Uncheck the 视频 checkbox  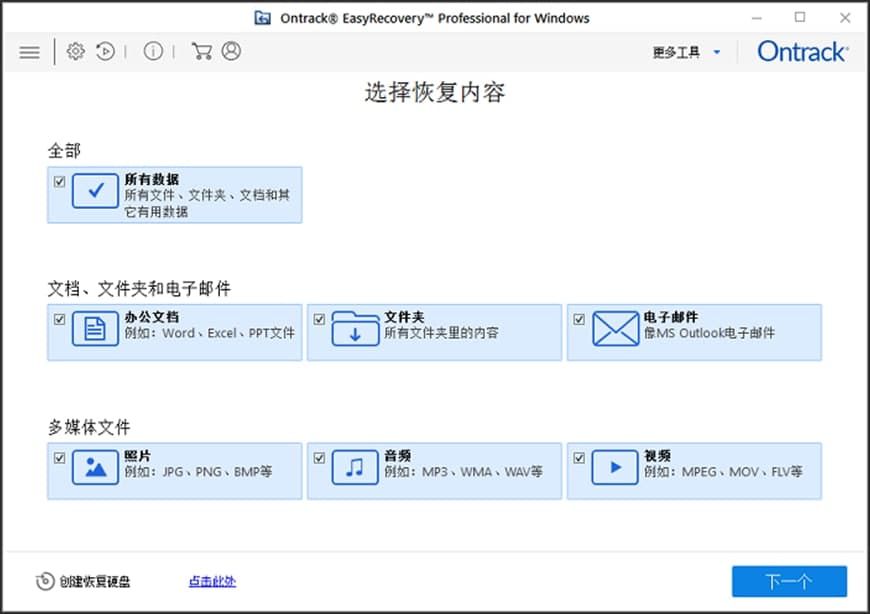(579, 457)
